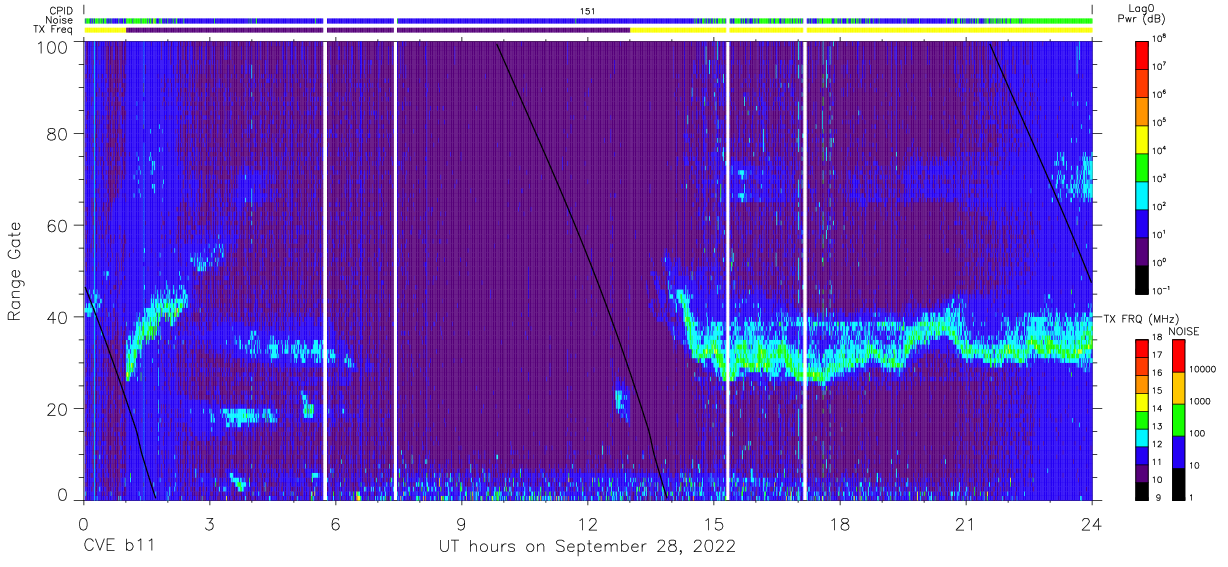Click the 60 tick on the Range Gate axis

(58, 225)
